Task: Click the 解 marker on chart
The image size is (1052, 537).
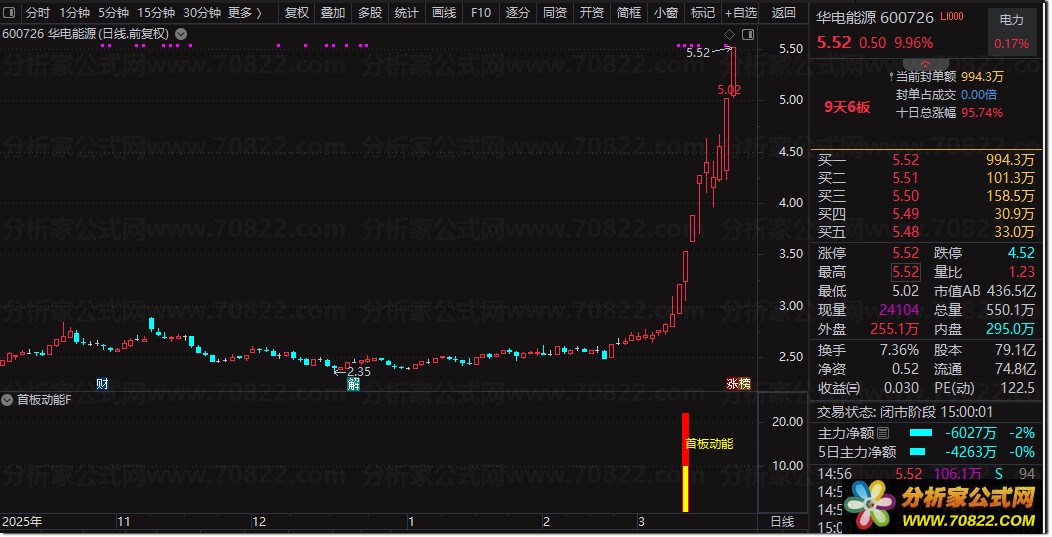Action: coord(354,384)
